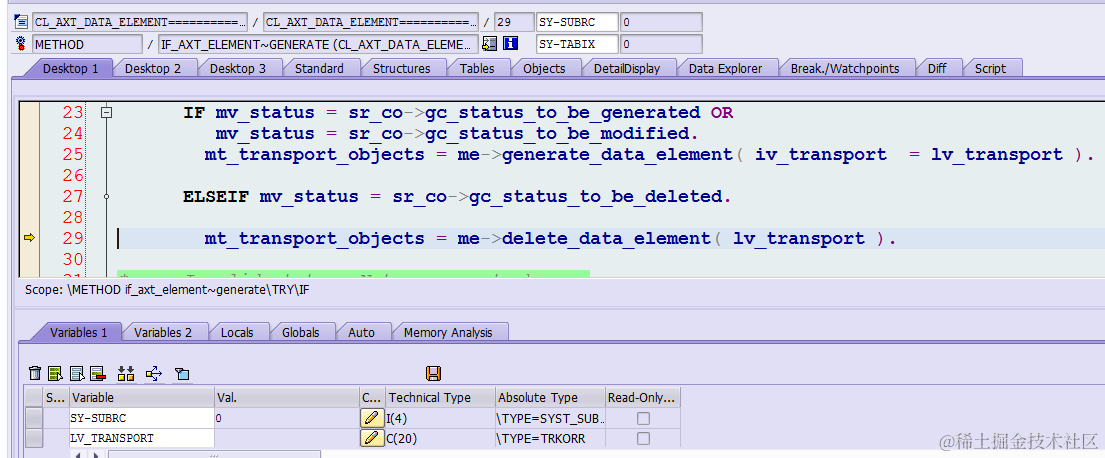Viewport: 1105px width, 458px height.
Task: Click the LV_TRANSPORT variable name cell
Action: point(142,438)
